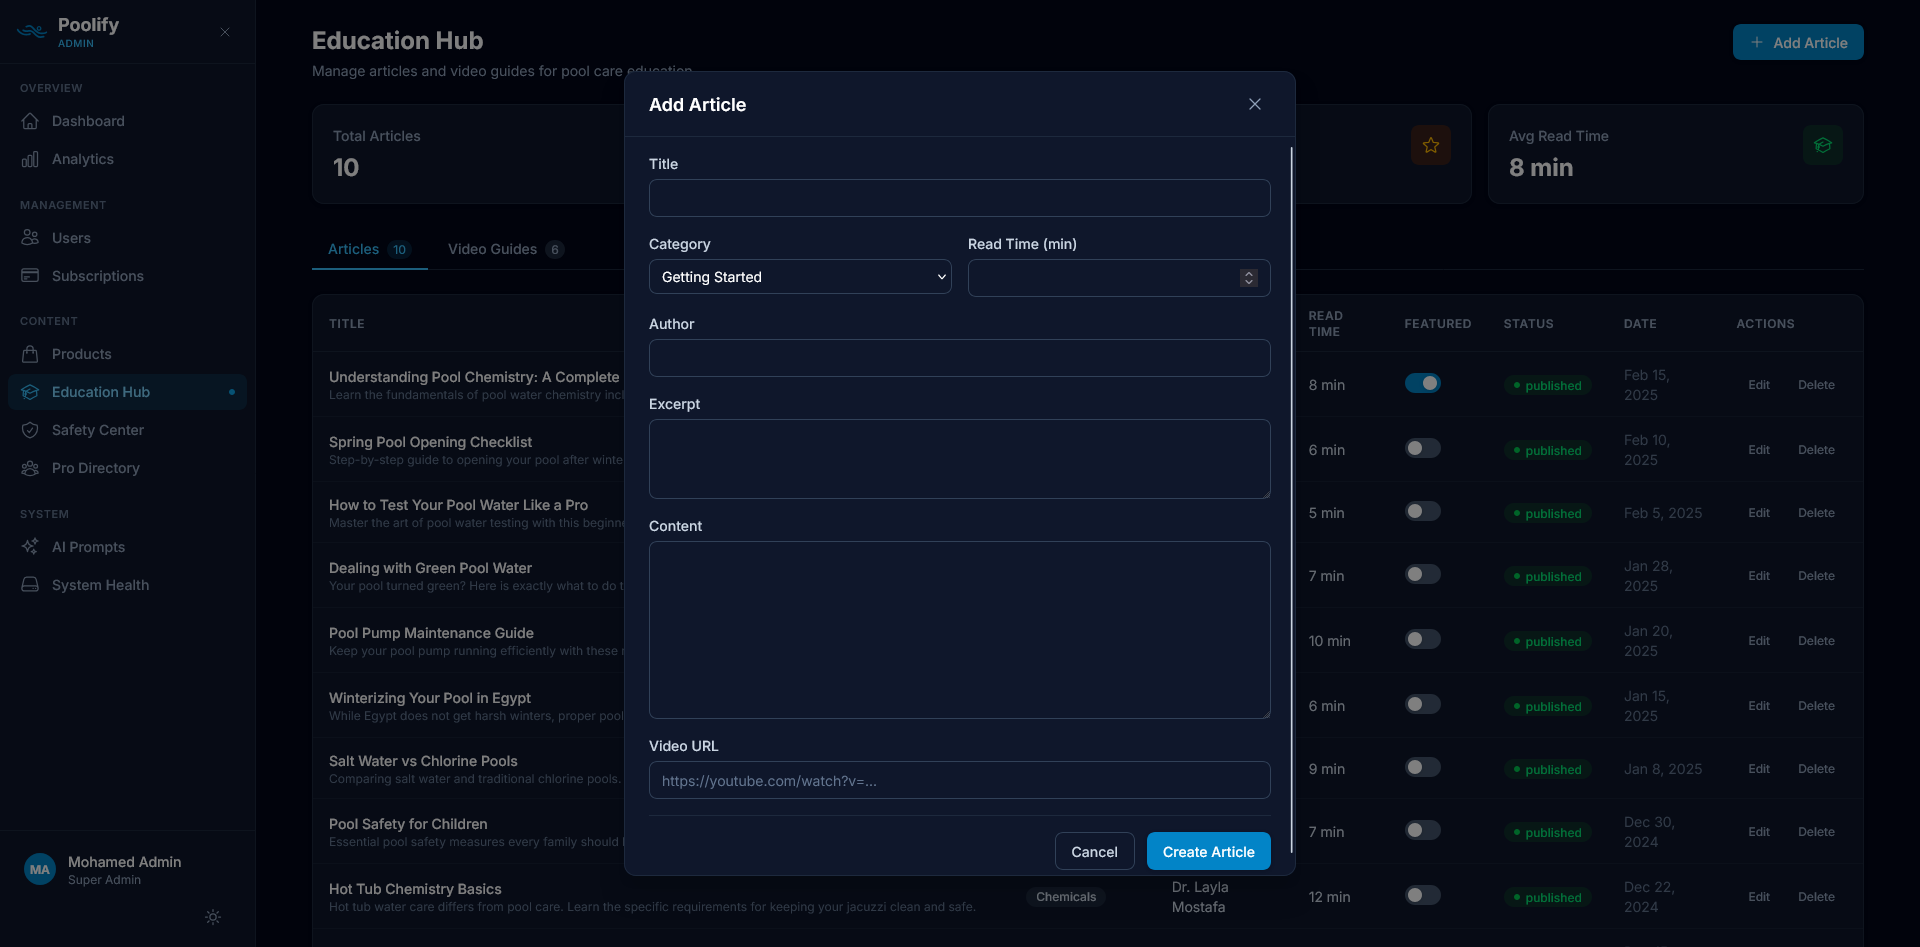Focus the Author input field
This screenshot has width=1920, height=947.
960,358
